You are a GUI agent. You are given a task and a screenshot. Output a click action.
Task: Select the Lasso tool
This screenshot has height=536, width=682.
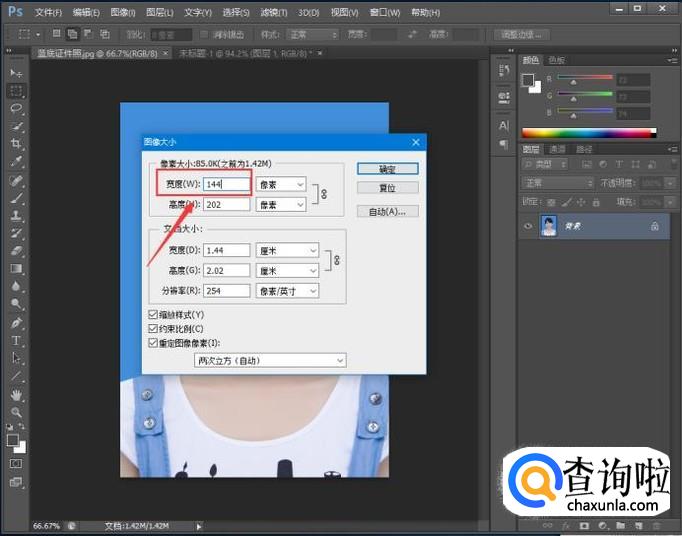pos(16,107)
